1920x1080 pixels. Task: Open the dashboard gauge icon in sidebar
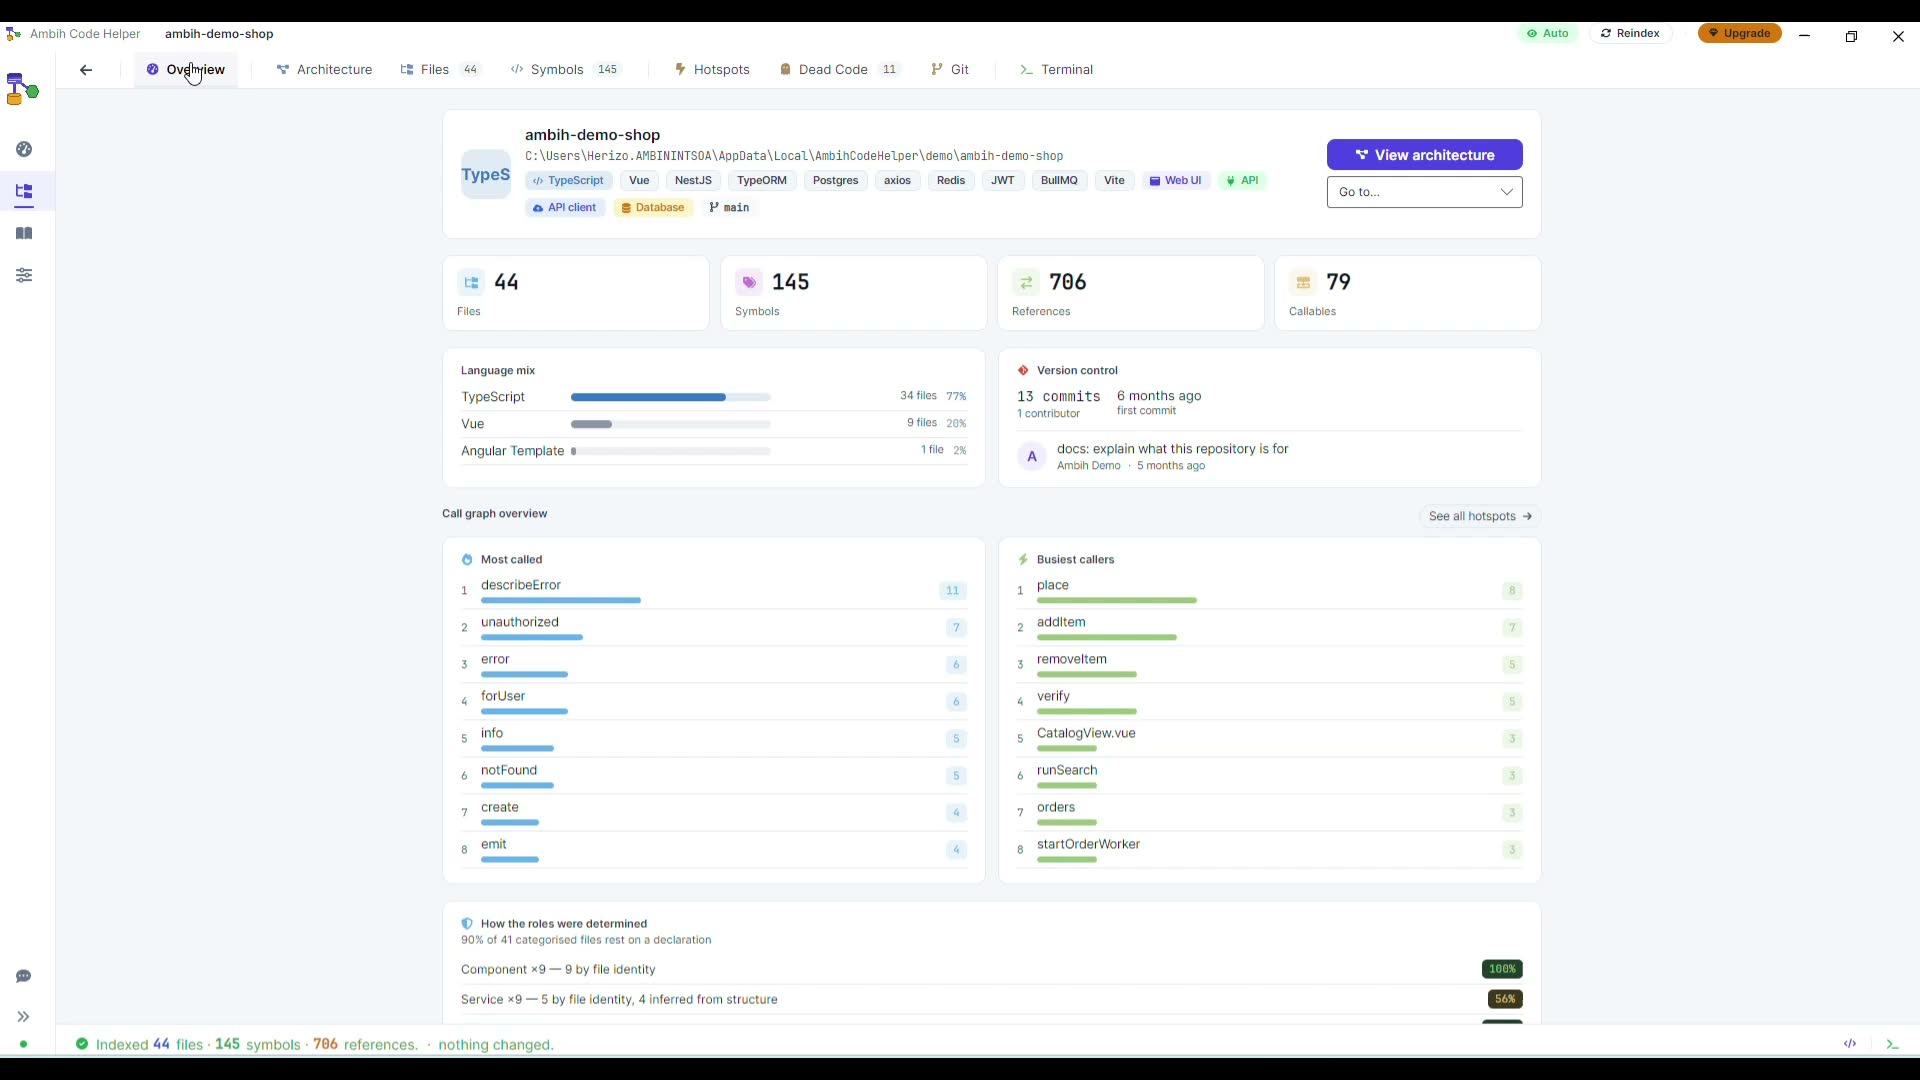[24, 149]
